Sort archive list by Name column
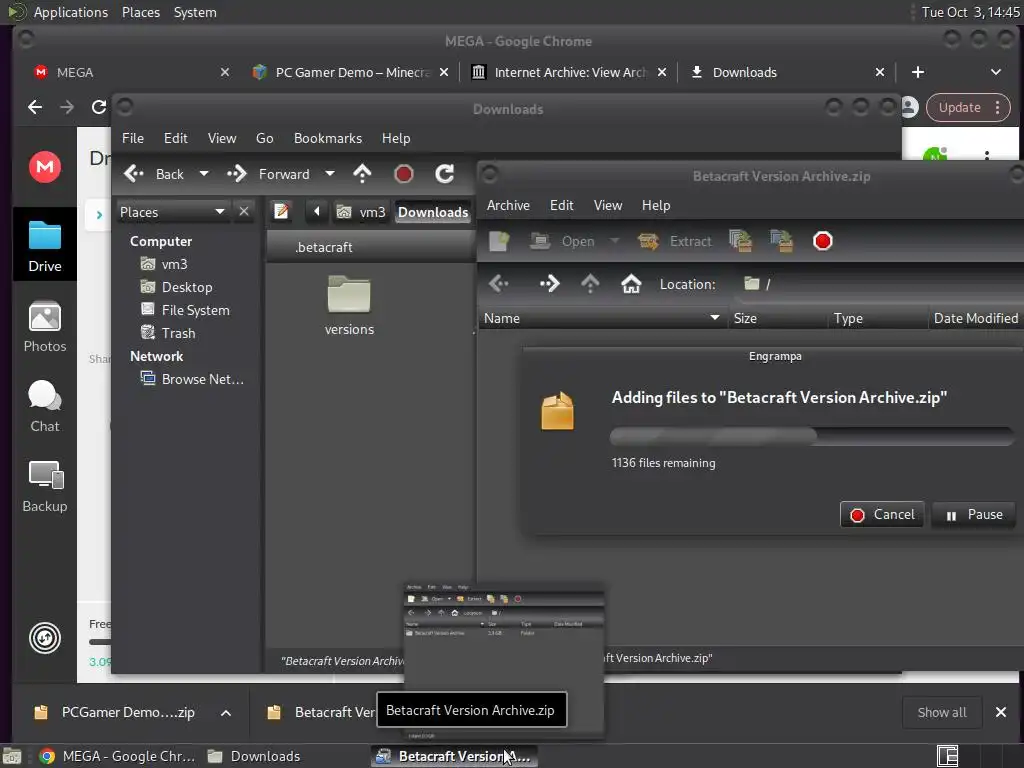Screen dimensions: 1024x768 point(601,318)
